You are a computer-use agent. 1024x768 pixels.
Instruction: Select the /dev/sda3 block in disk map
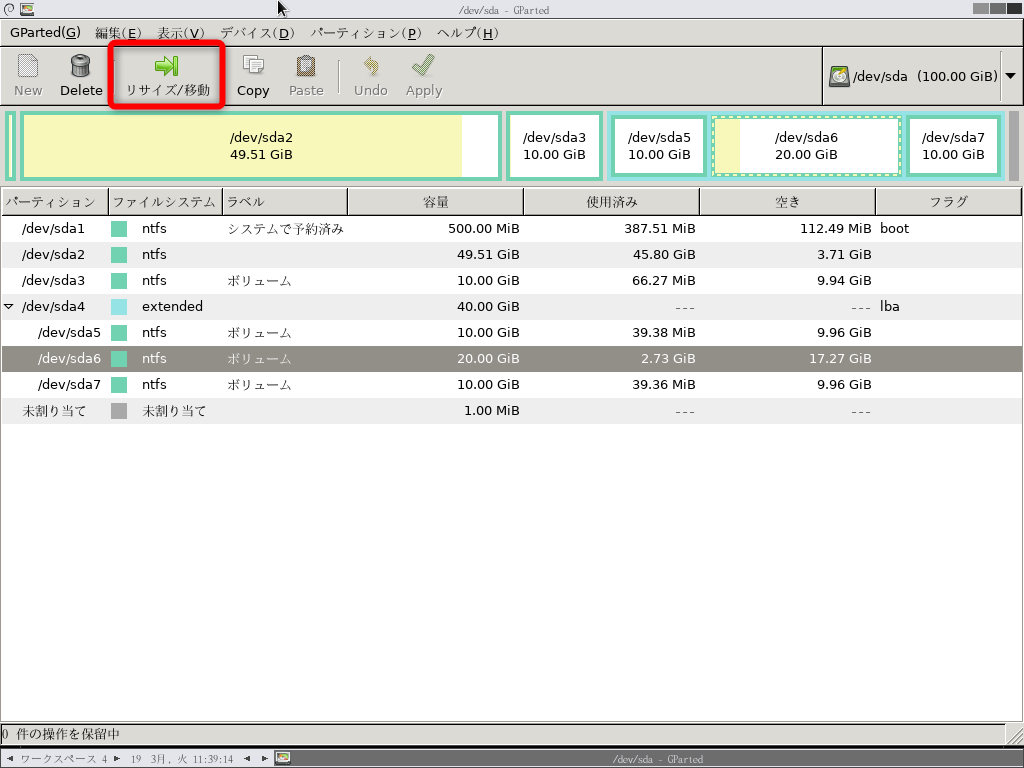click(x=554, y=146)
